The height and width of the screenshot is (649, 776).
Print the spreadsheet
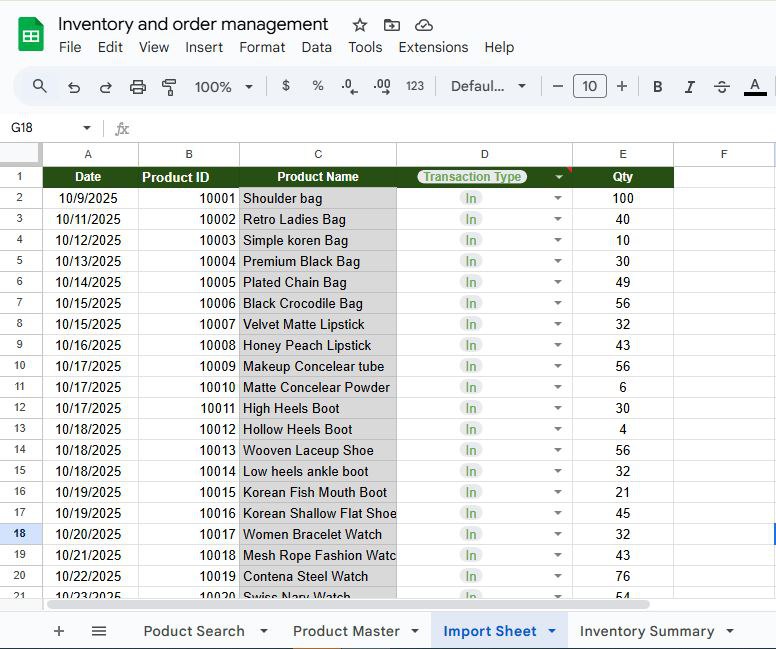138,87
